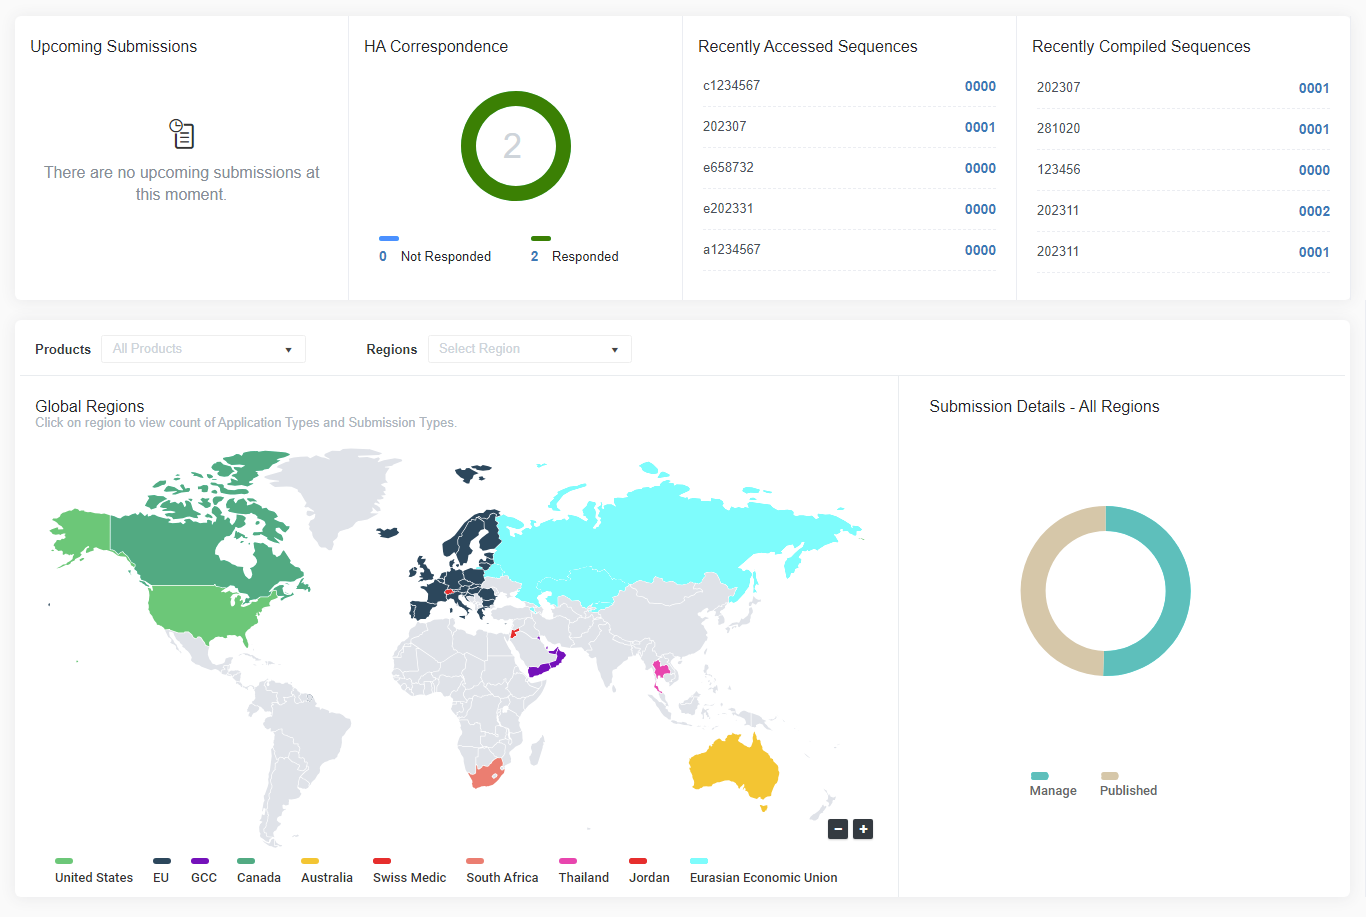Toggle the Published legend entry
This screenshot has height=917, width=1366.
[1127, 784]
